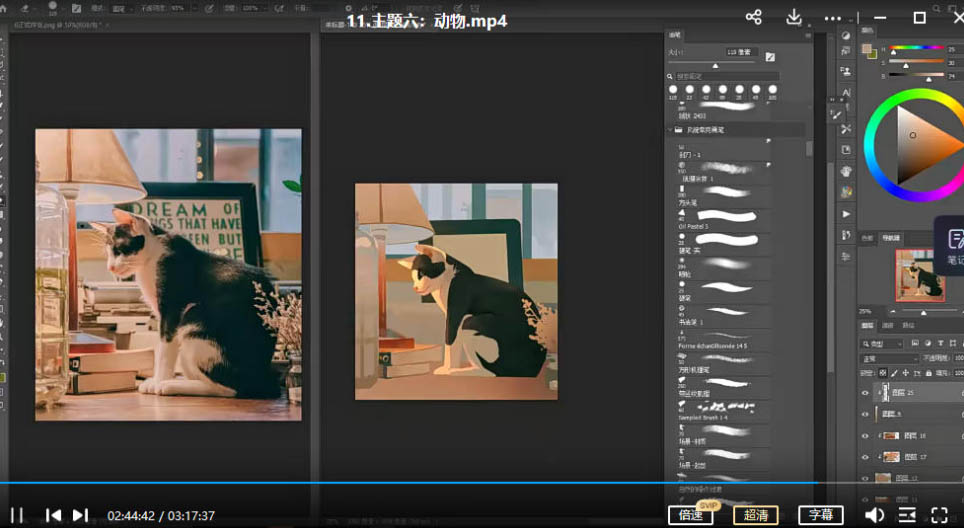964x528 pixels.
Task: Click the foreground color swatch
Action: [x=867, y=49]
